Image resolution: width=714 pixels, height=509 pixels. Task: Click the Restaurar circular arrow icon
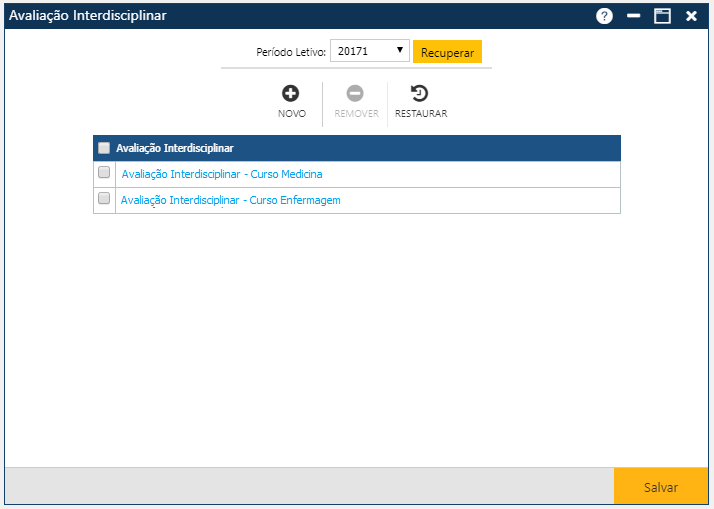420,94
